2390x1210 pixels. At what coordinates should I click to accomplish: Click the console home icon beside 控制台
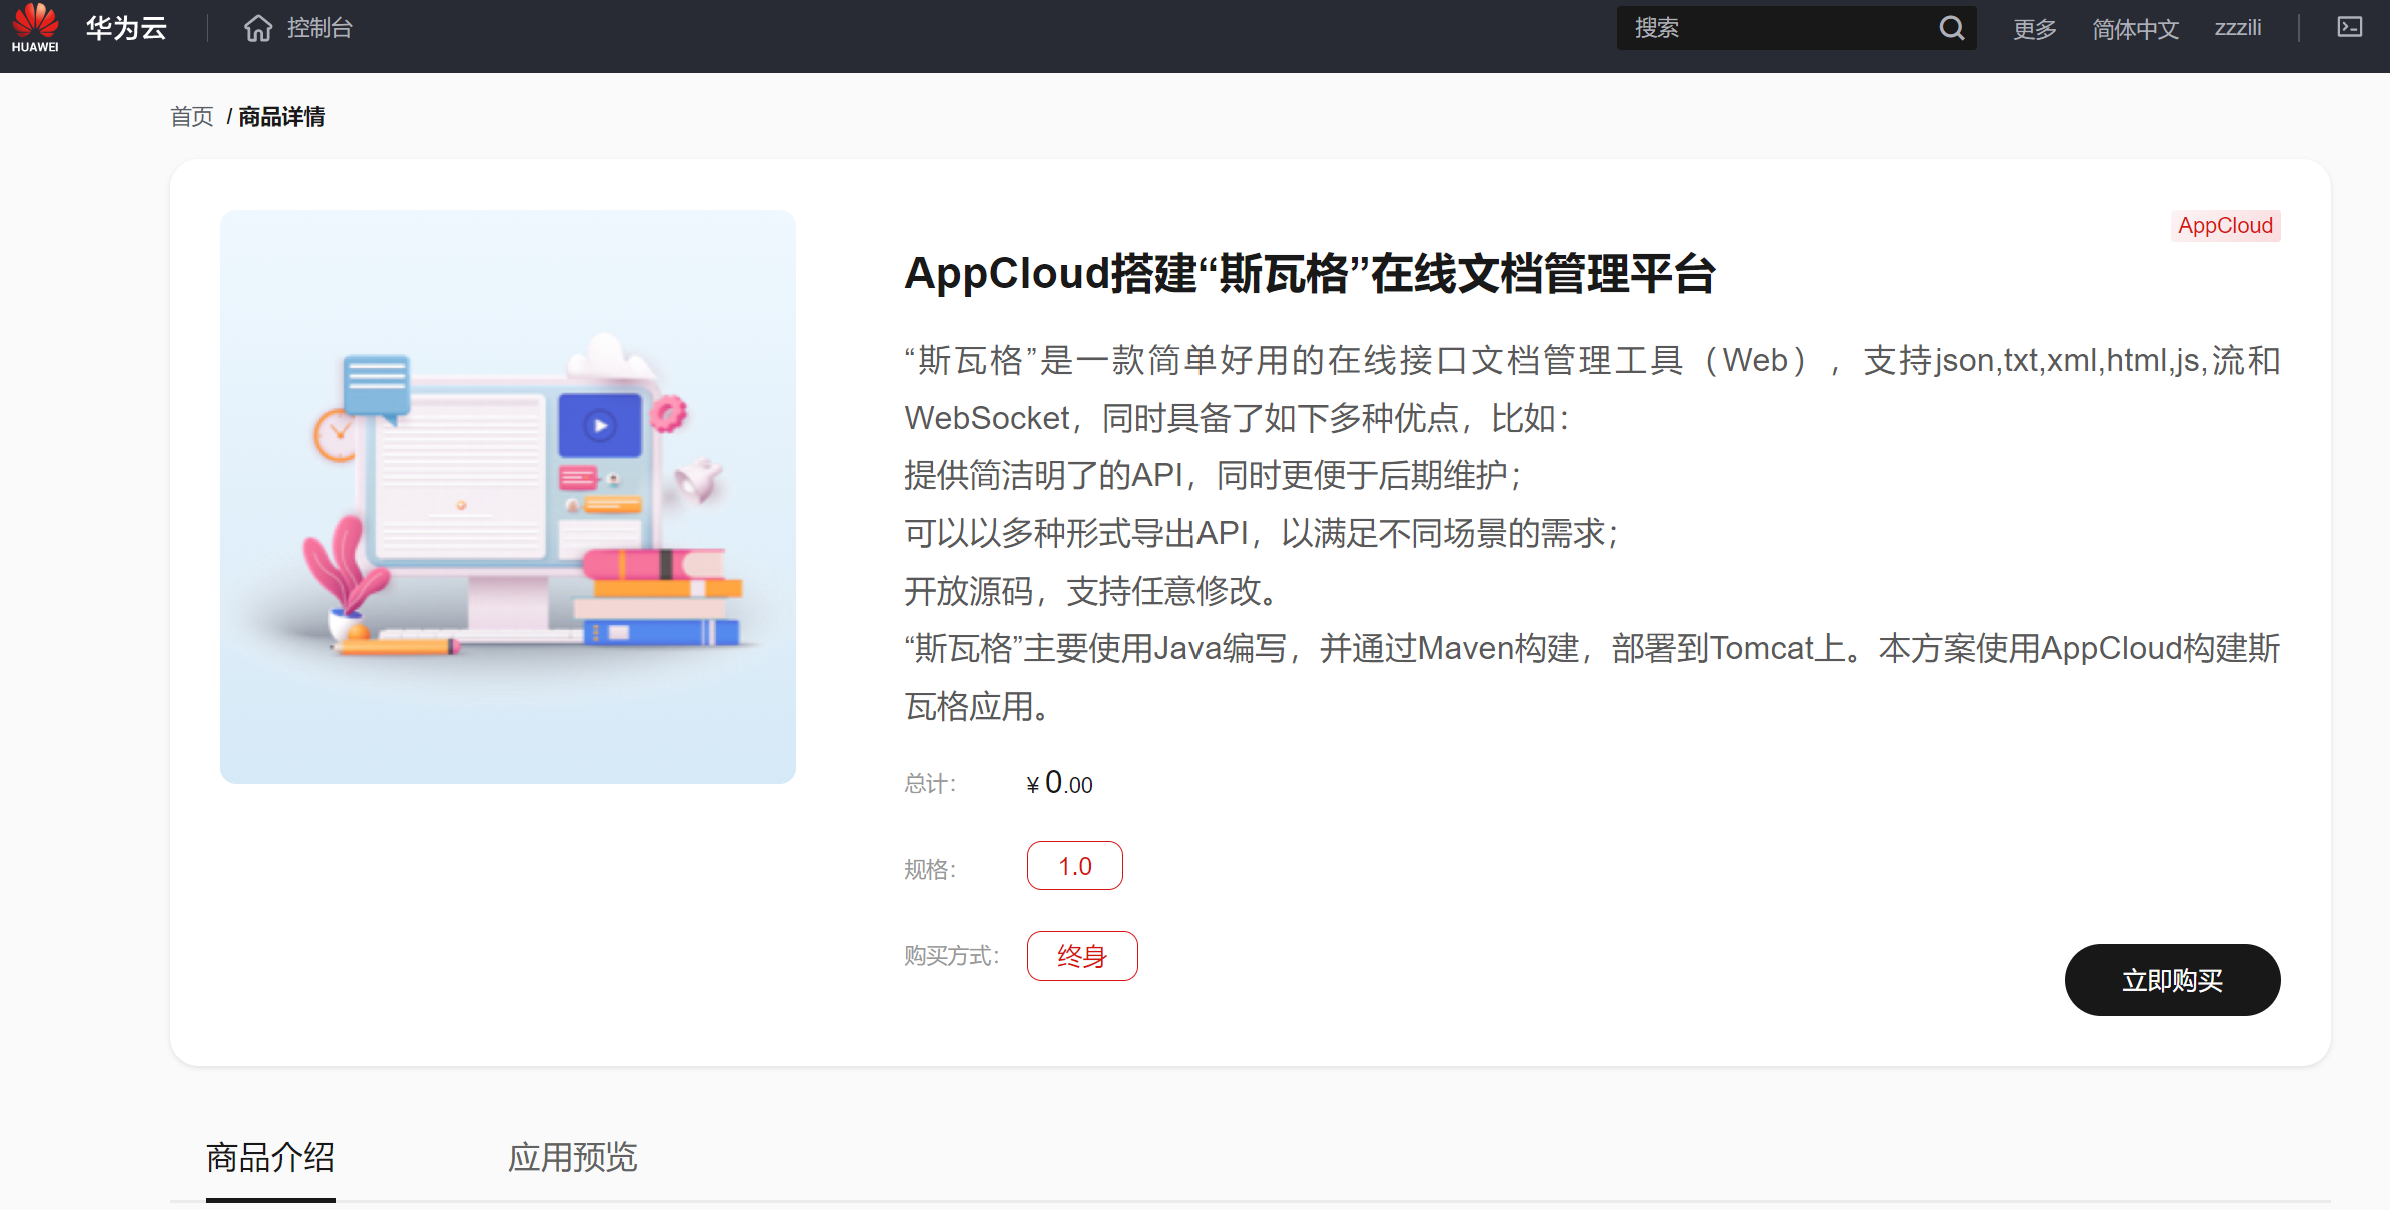pyautogui.click(x=258, y=28)
